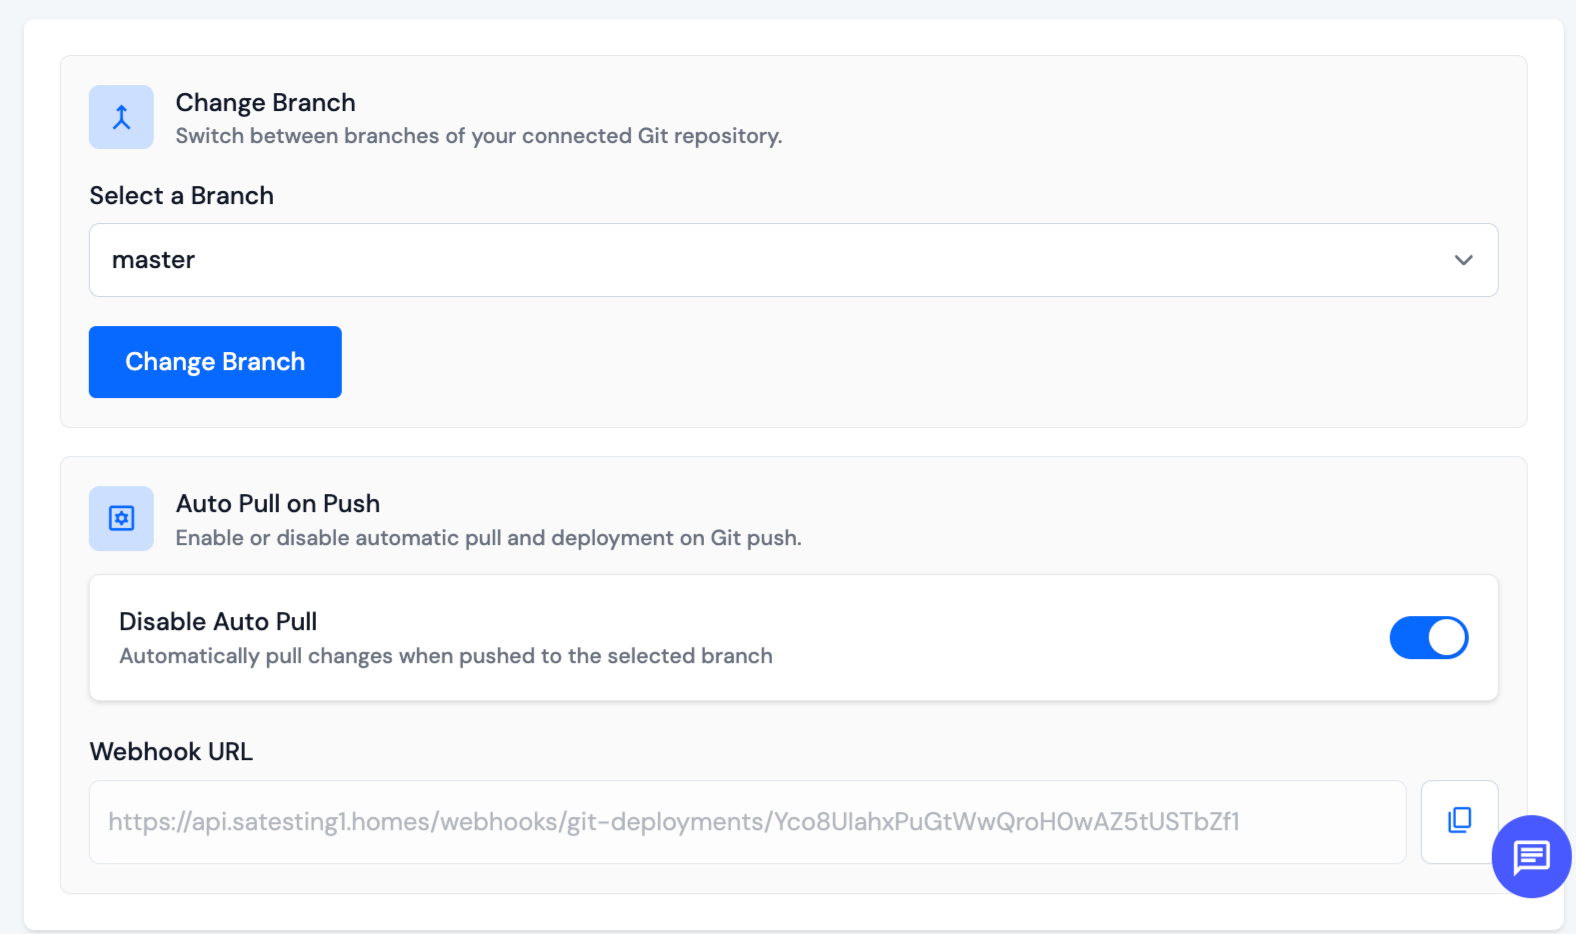
Task: Confirm branch switch with the blue button
Action: click(x=214, y=361)
